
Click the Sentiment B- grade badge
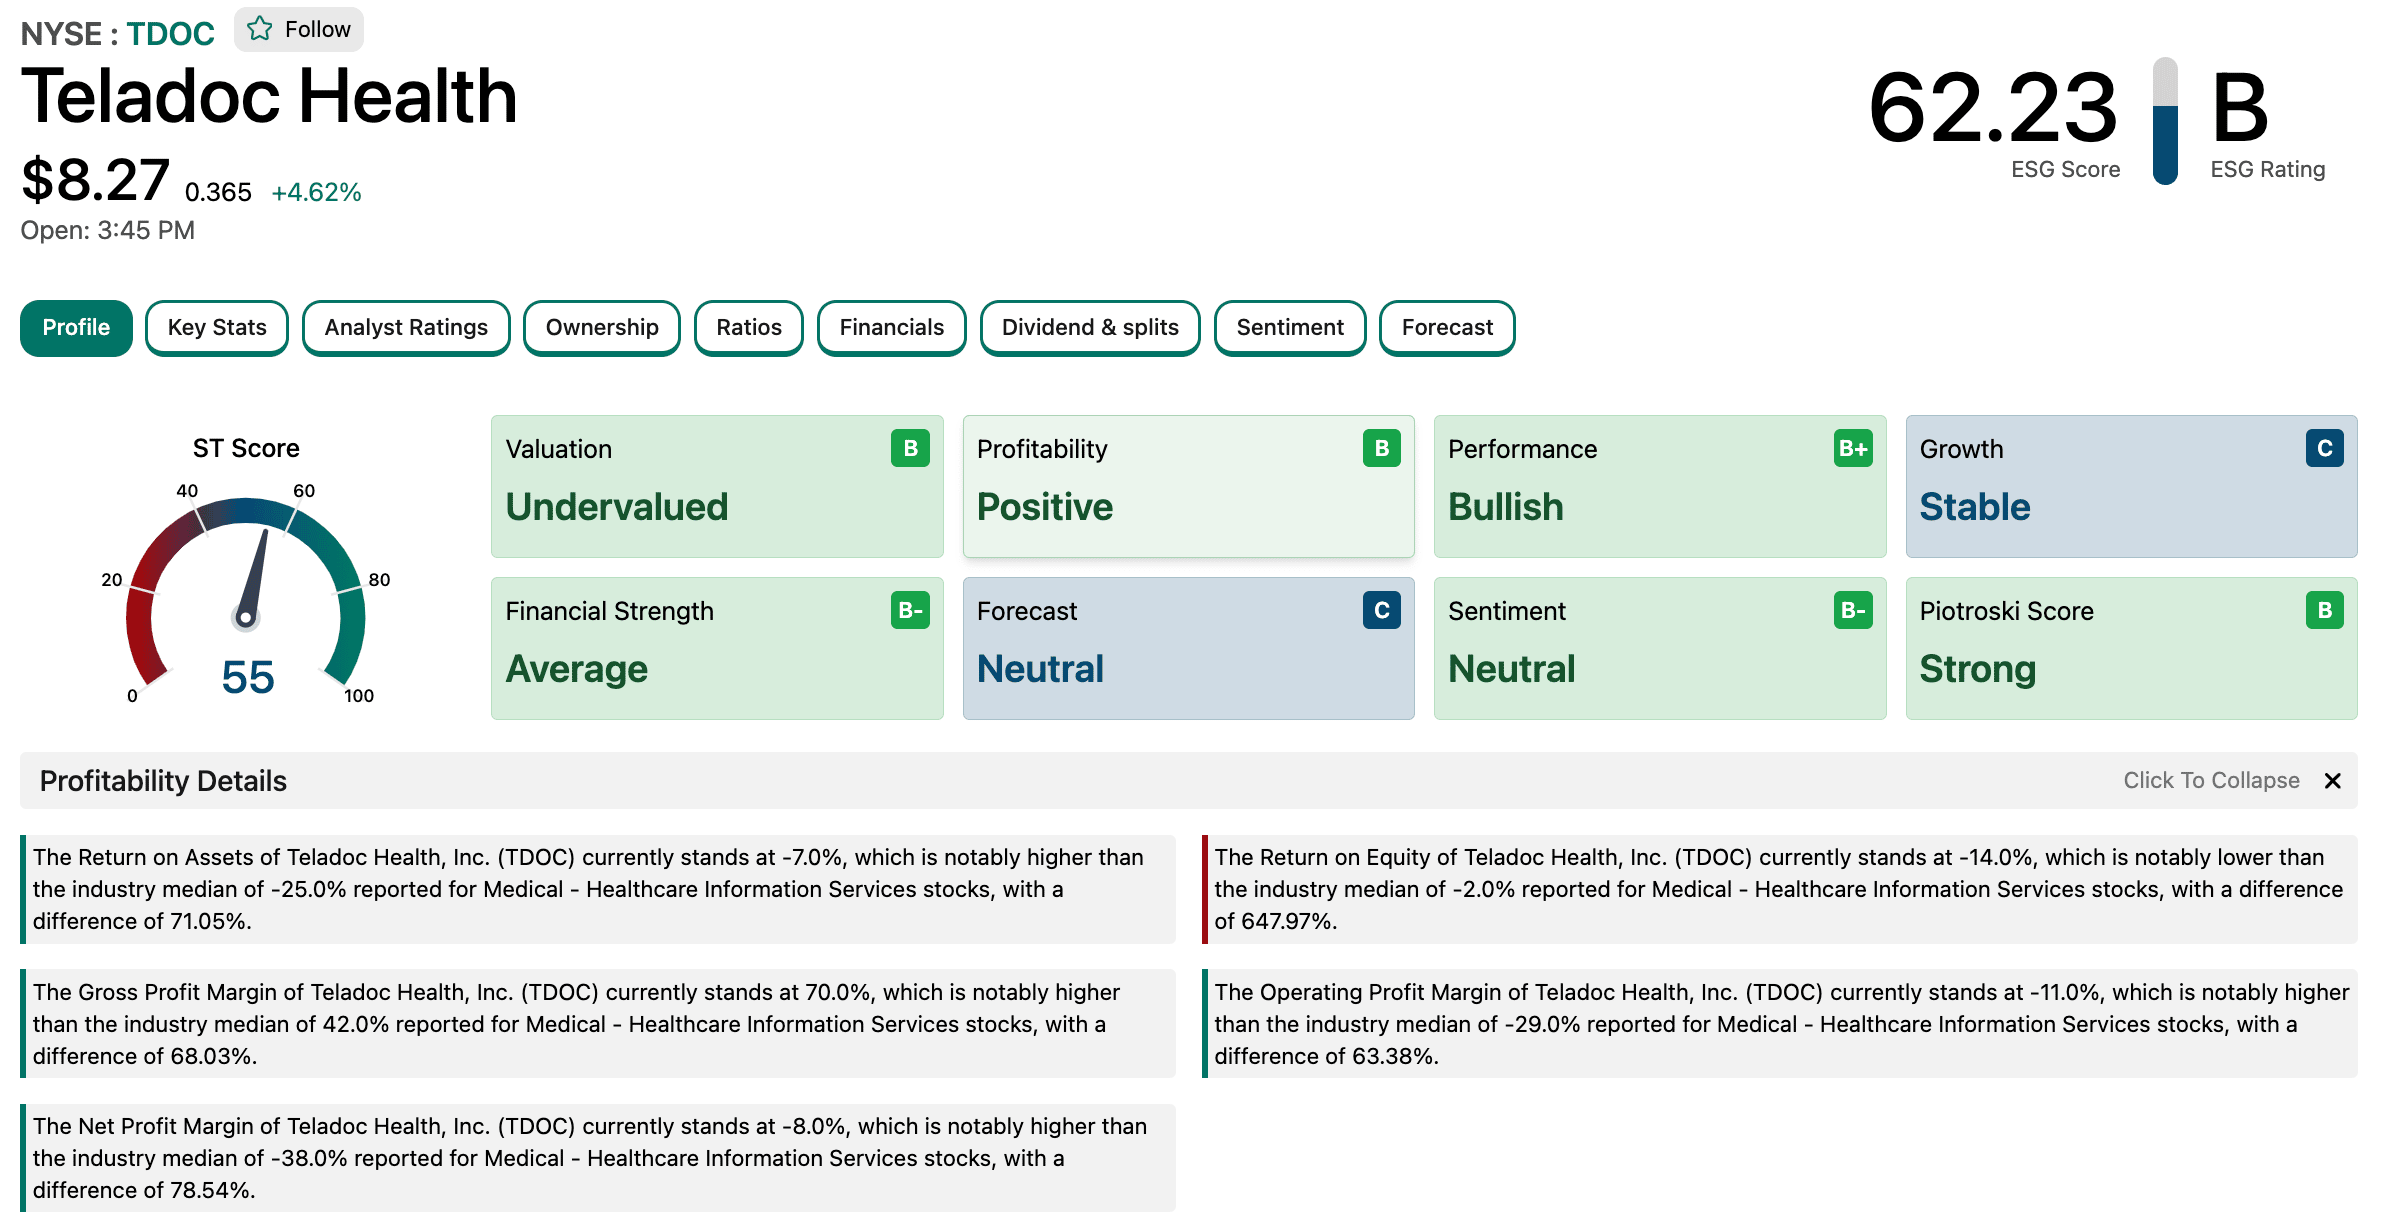tap(1853, 610)
